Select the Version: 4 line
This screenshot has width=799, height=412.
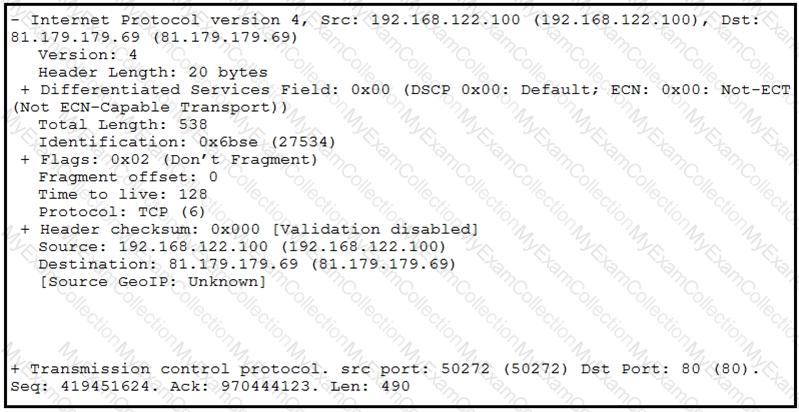pyautogui.click(x=88, y=55)
